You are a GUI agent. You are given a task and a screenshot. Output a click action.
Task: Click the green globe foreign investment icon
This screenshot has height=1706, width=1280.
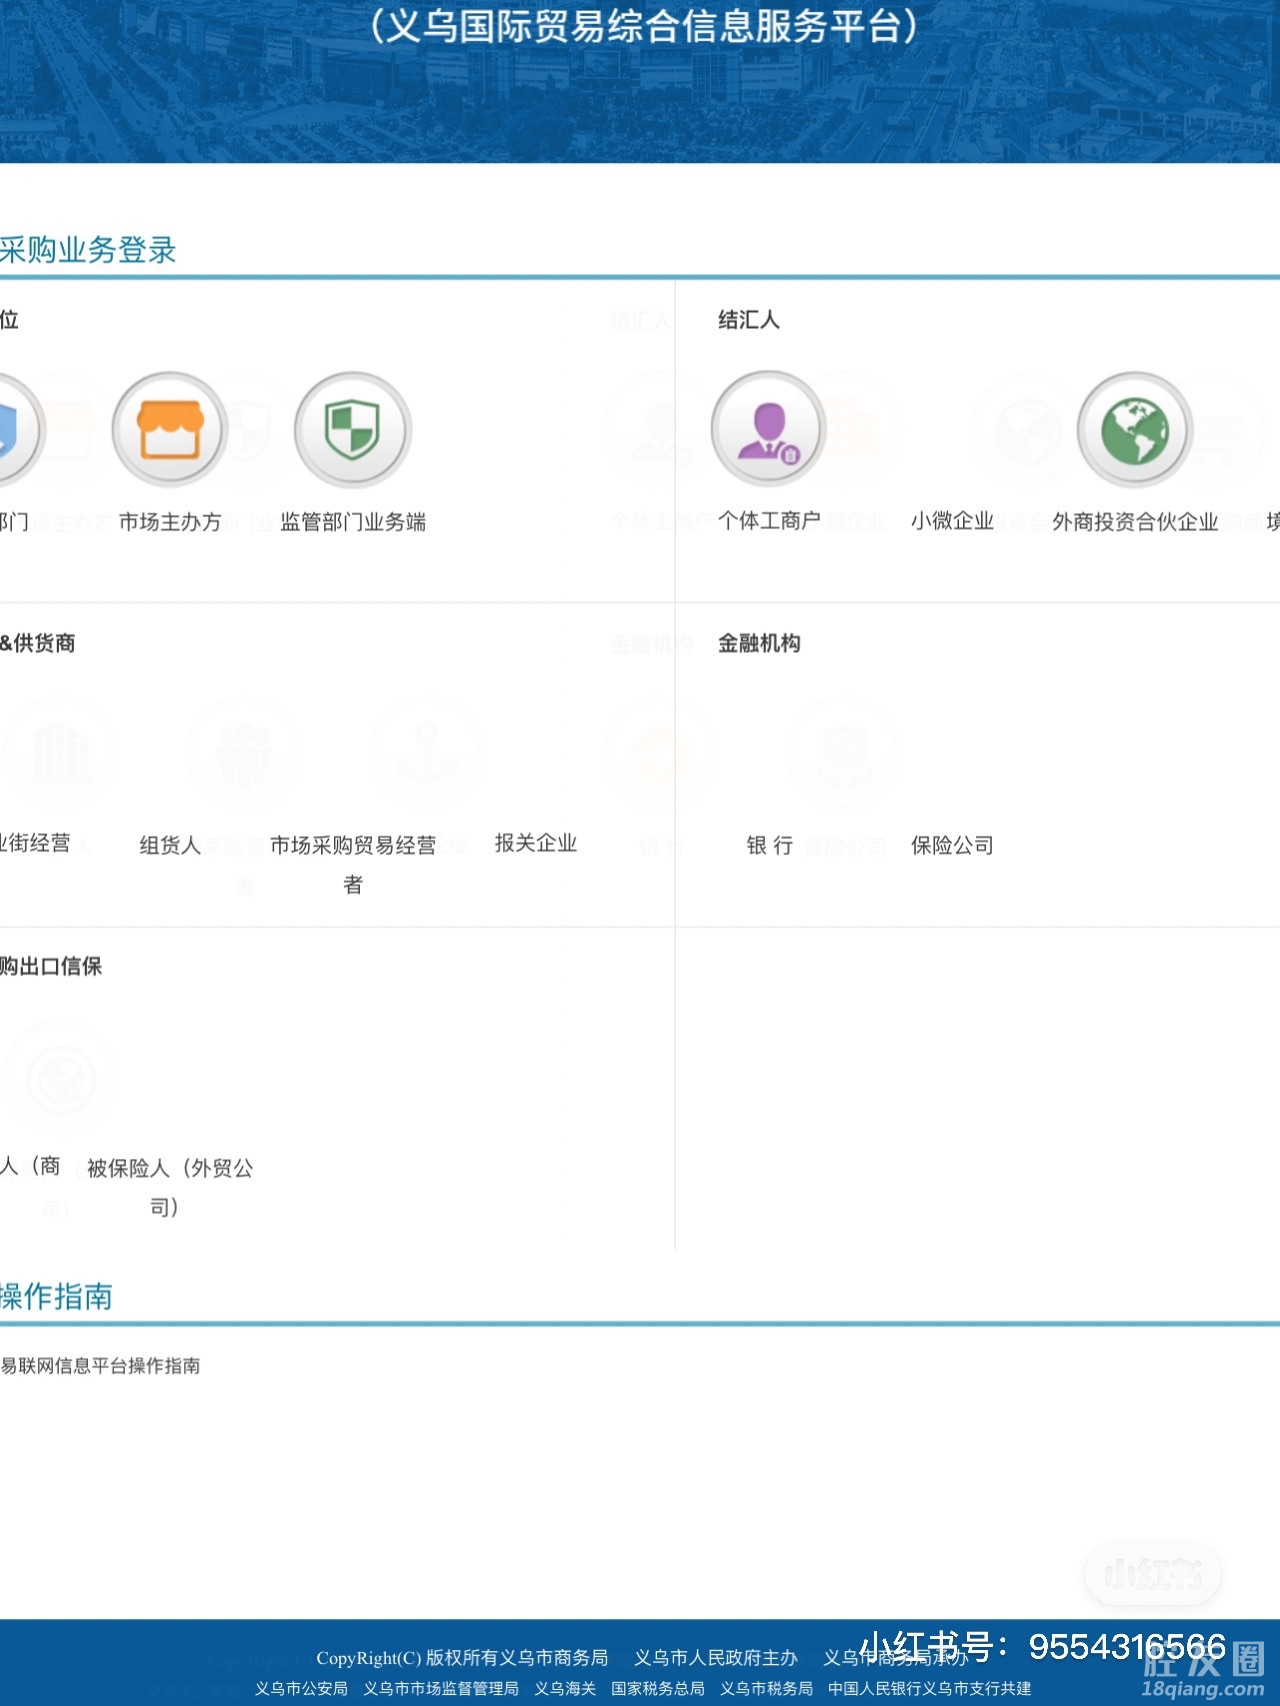pyautogui.click(x=1134, y=430)
